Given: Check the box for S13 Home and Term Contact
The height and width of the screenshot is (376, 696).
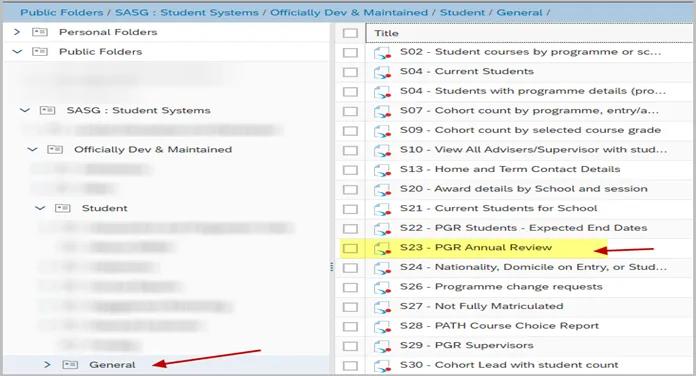Looking at the screenshot, I should (x=350, y=170).
